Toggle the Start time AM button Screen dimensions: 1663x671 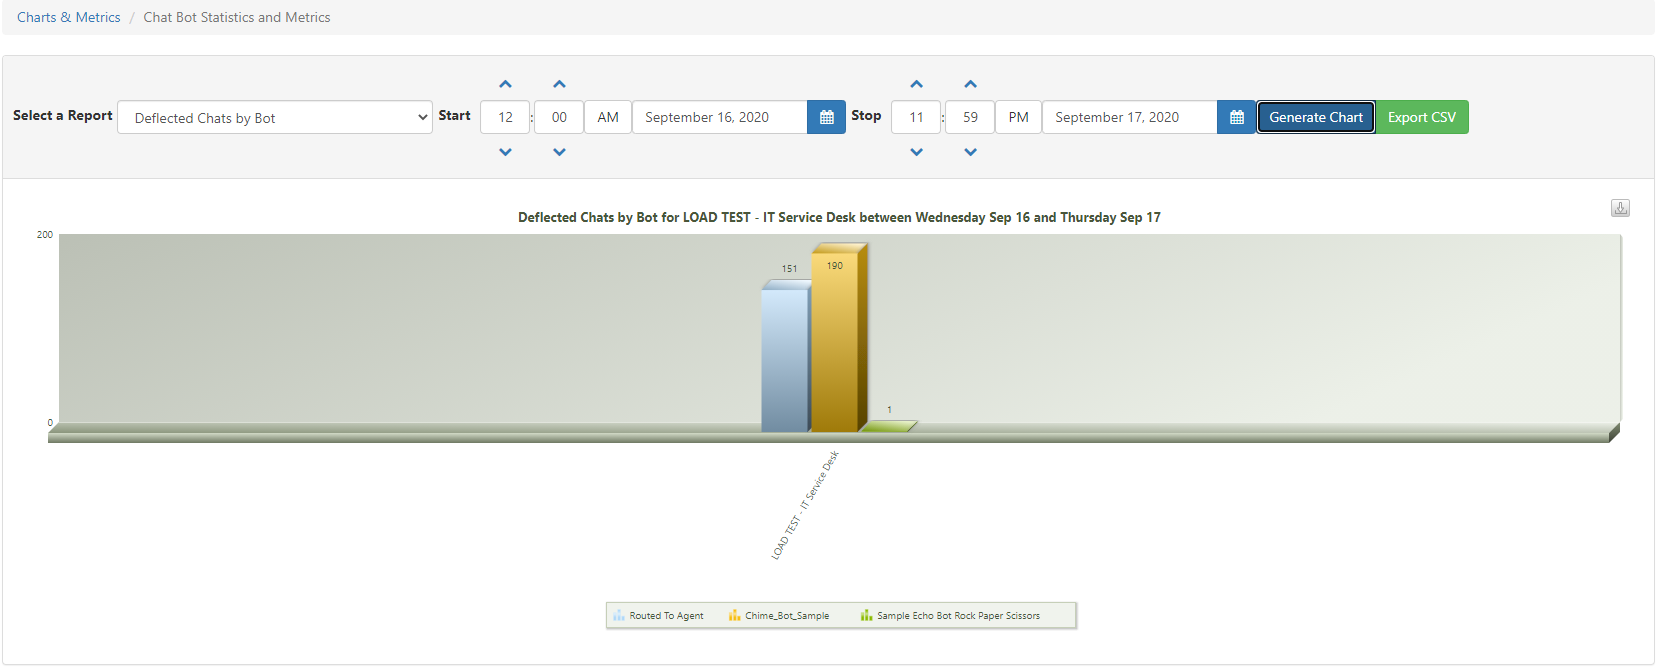pyautogui.click(x=608, y=117)
